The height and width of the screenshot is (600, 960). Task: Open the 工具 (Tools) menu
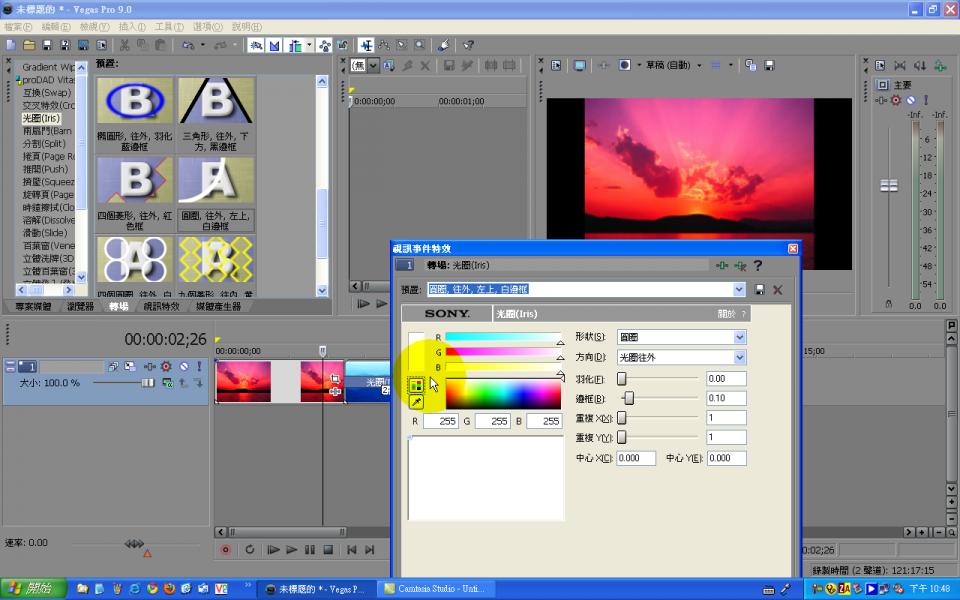point(169,26)
